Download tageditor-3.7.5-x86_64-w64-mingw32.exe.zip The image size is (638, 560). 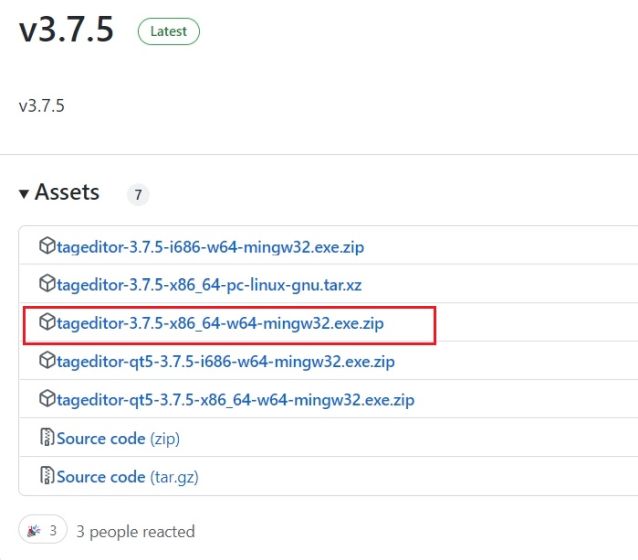click(221, 323)
